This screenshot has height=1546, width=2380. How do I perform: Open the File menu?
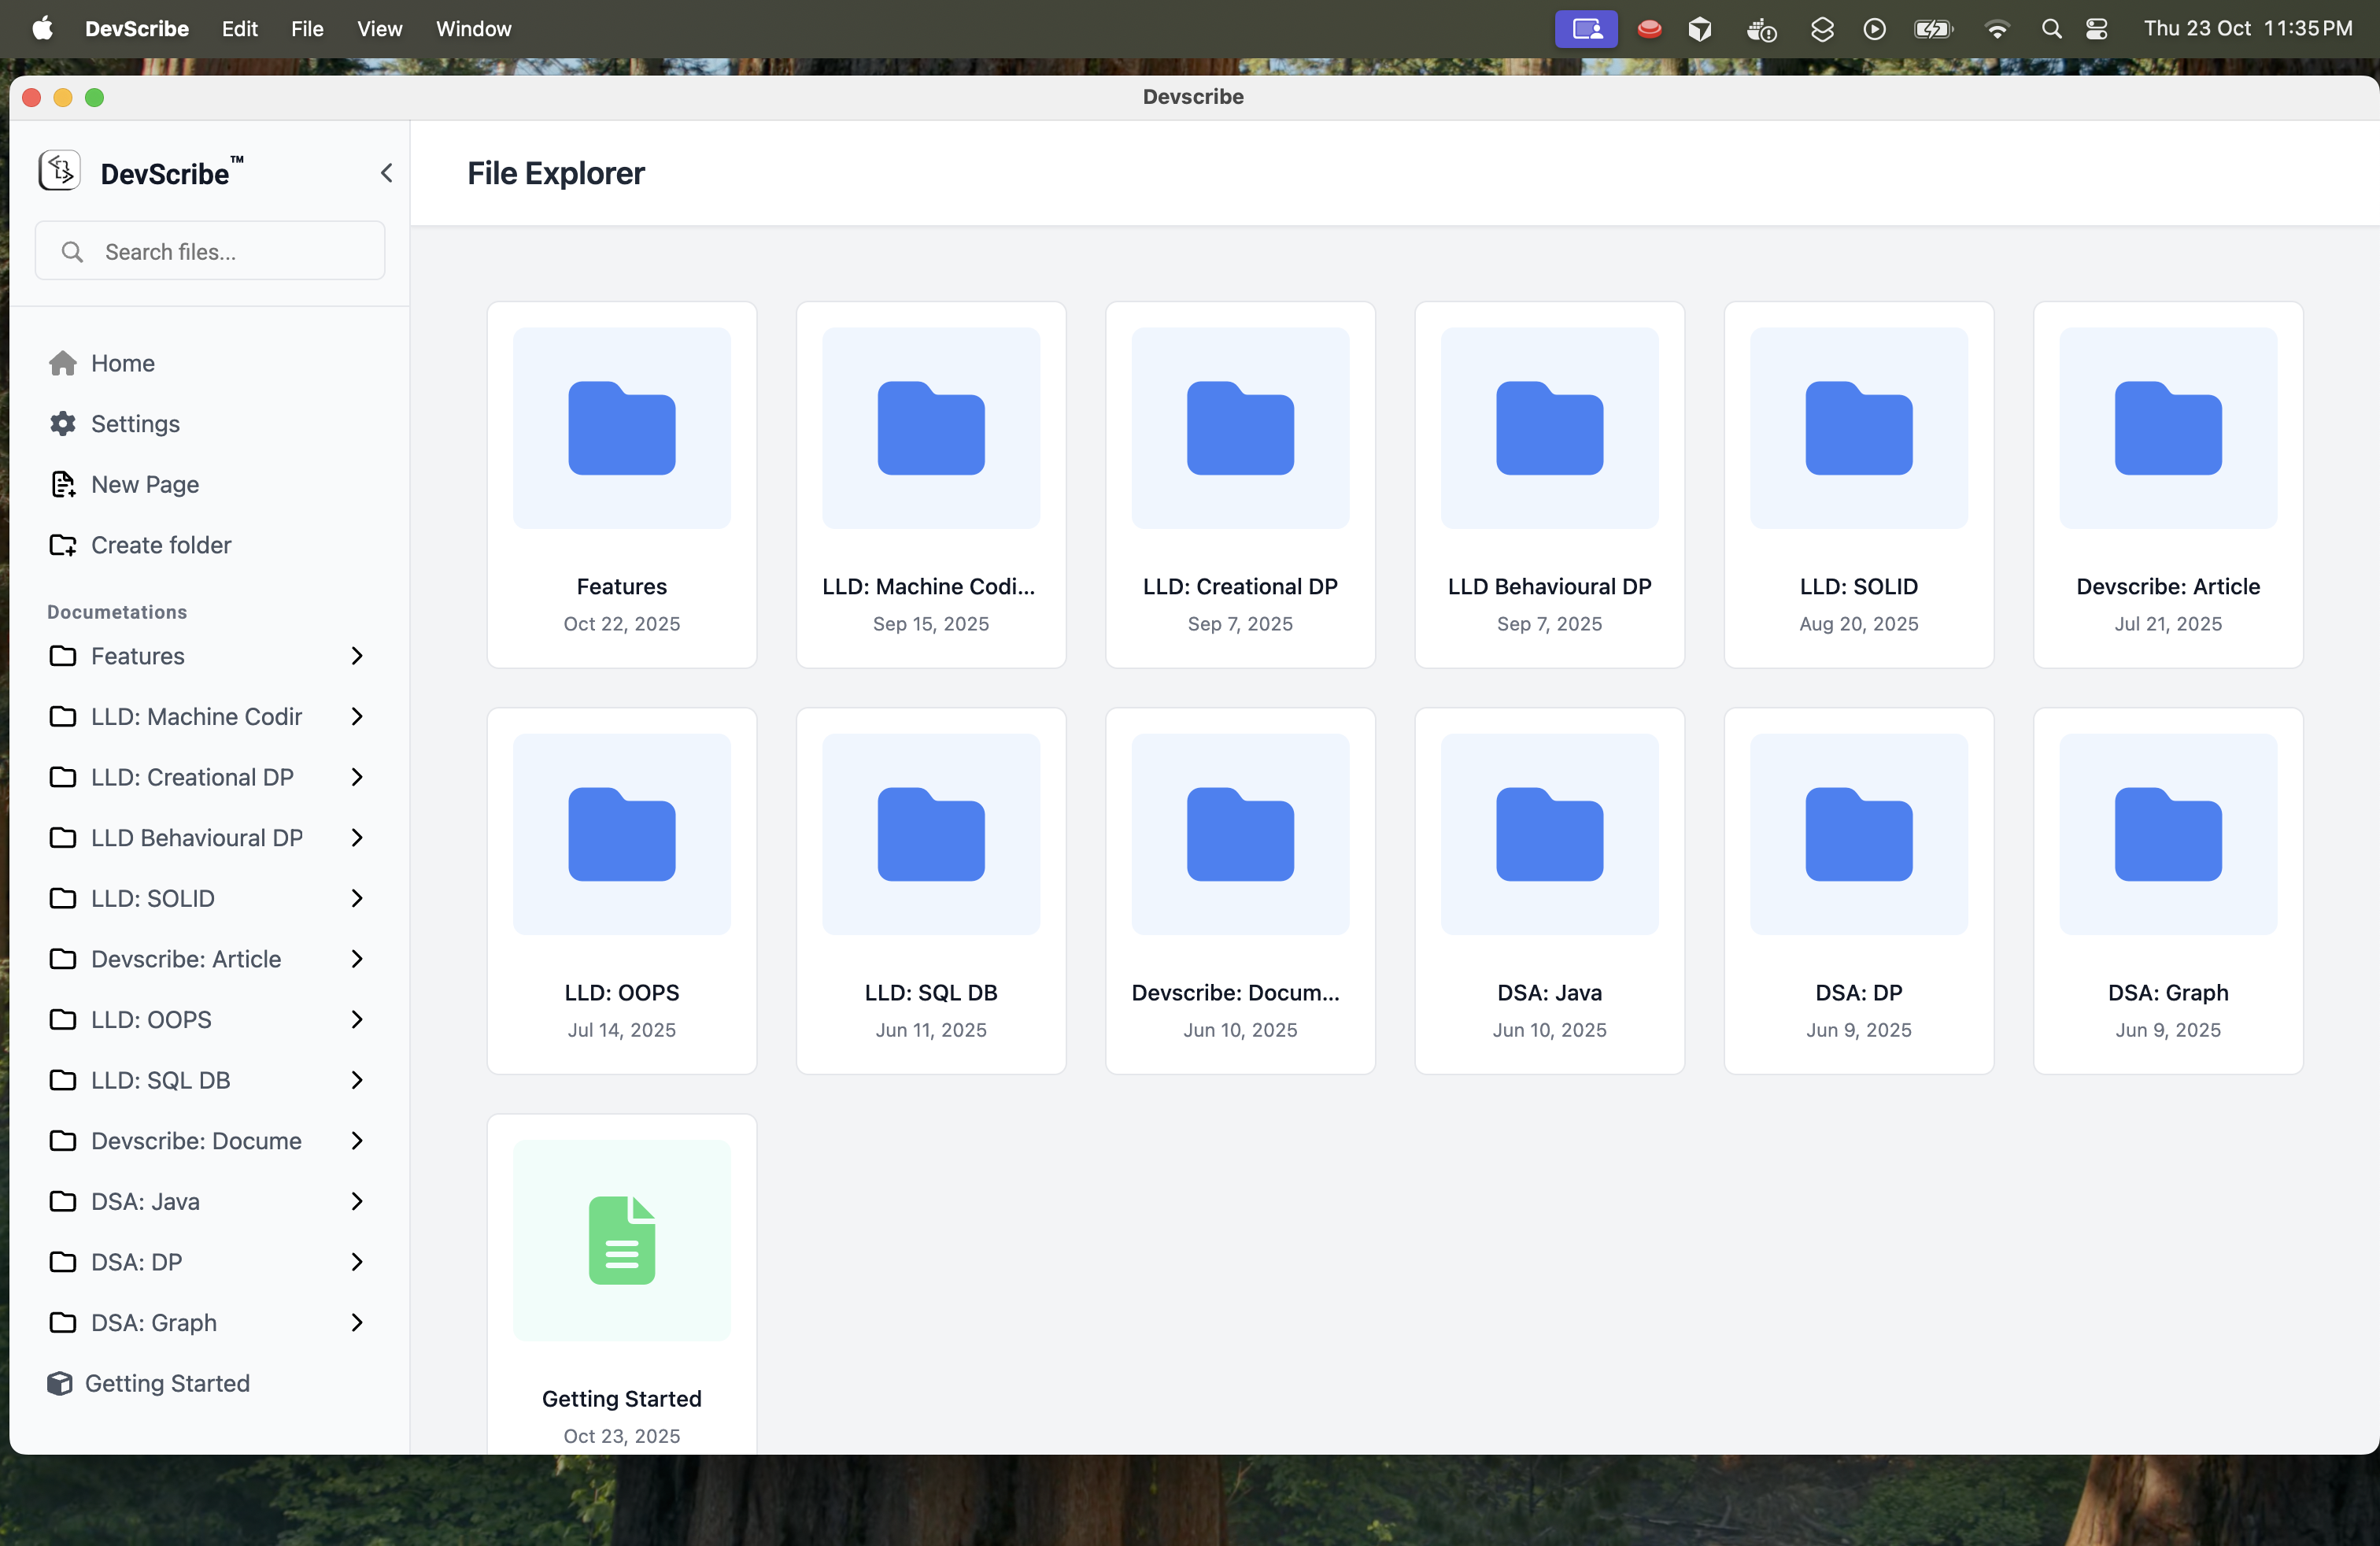point(307,29)
